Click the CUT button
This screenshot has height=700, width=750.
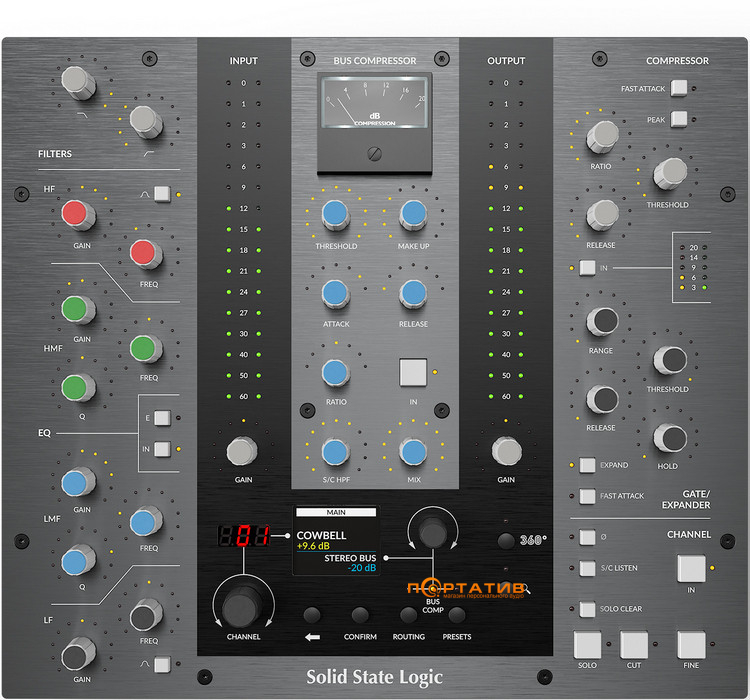634,645
